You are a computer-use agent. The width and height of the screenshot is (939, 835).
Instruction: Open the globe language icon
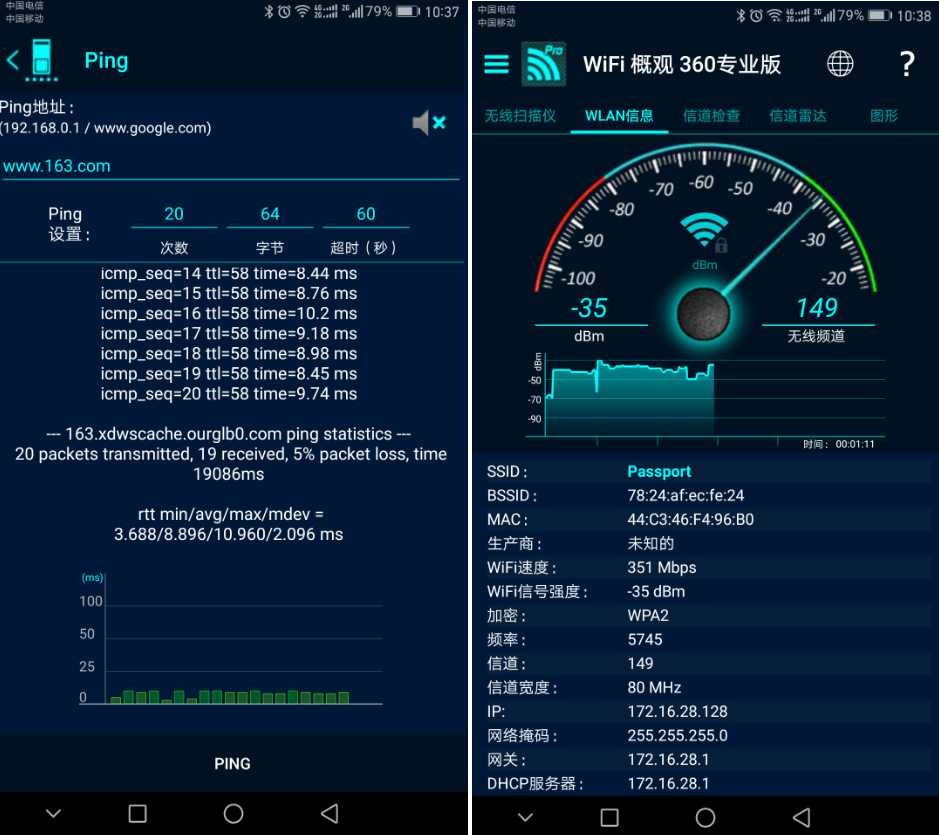[840, 63]
